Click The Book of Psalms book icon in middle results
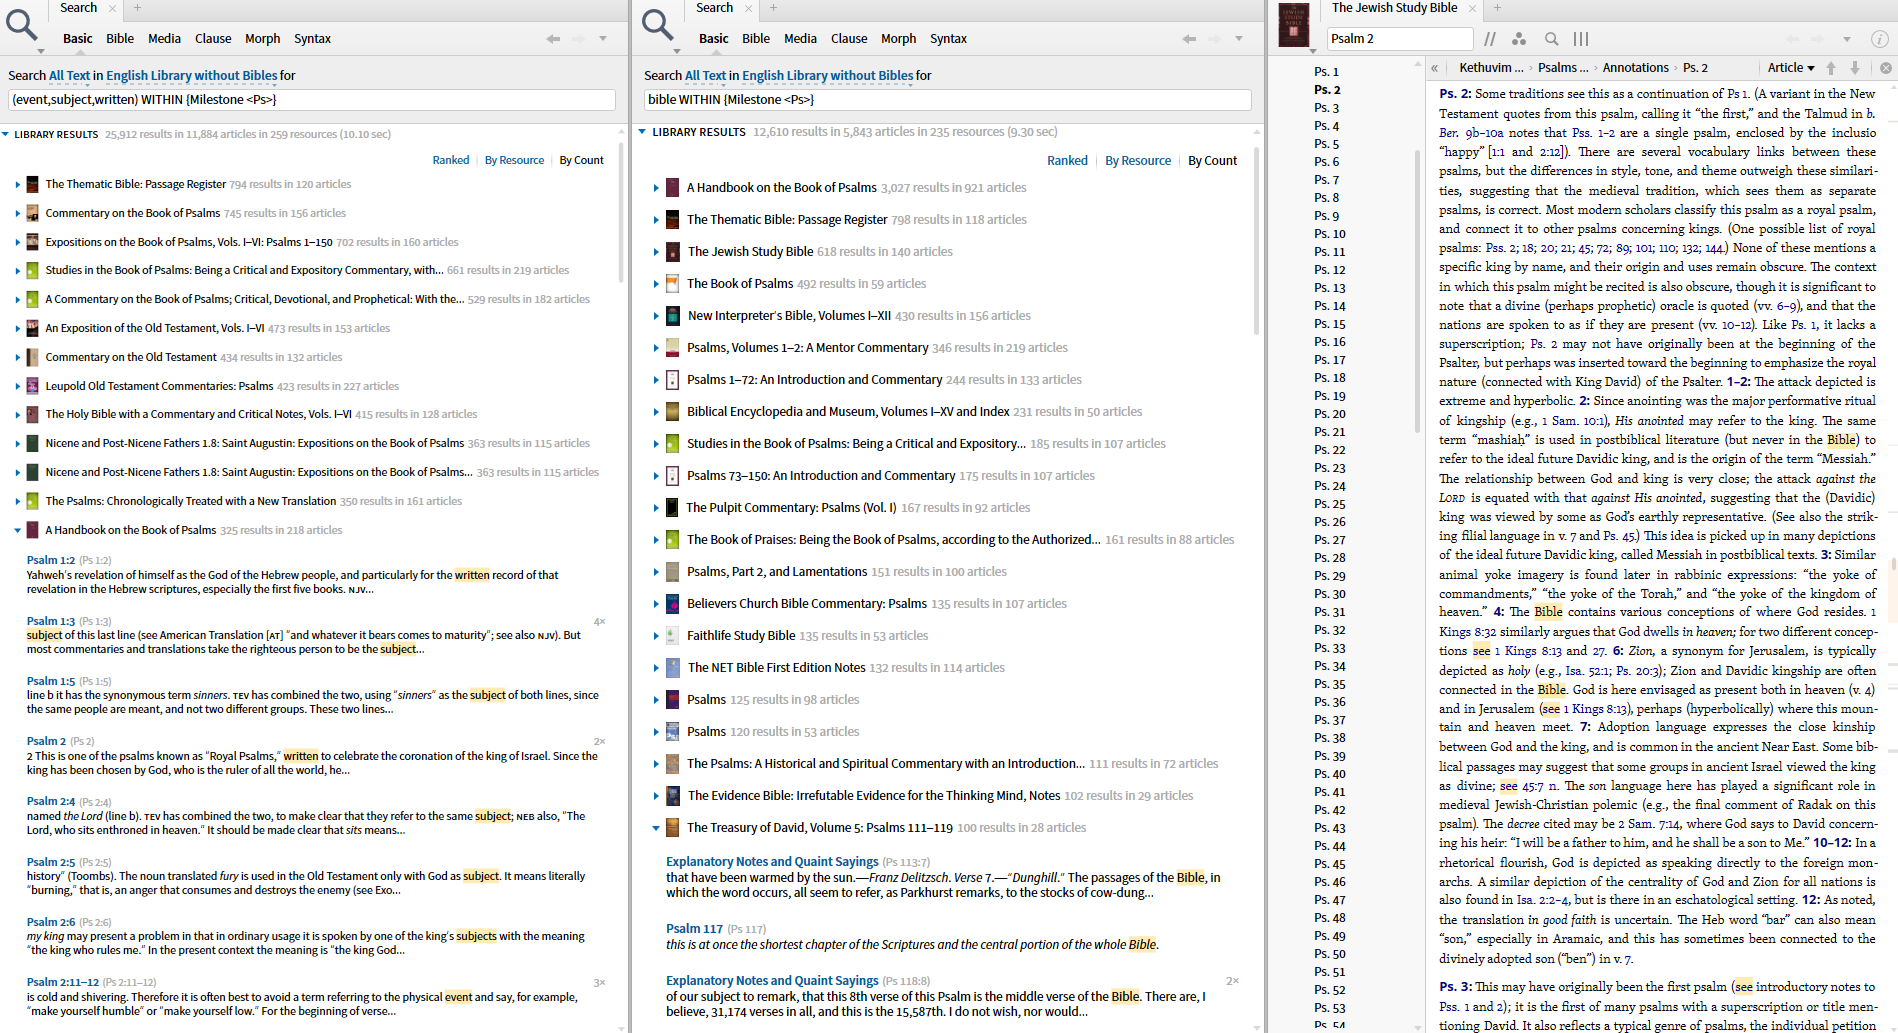Viewport: 1898px width, 1033px height. [673, 284]
